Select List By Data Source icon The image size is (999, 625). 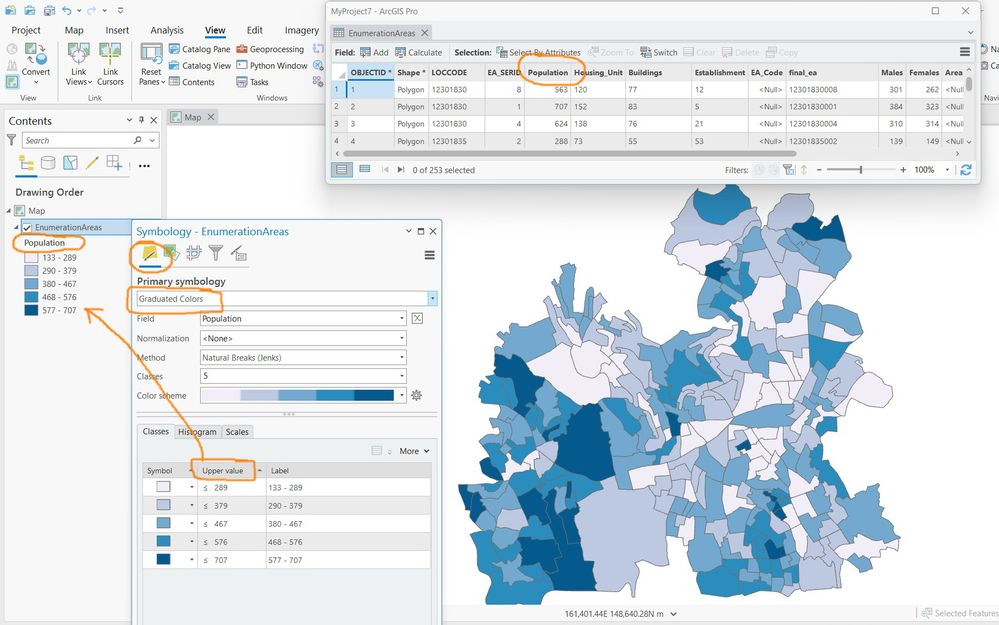pyautogui.click(x=48, y=163)
